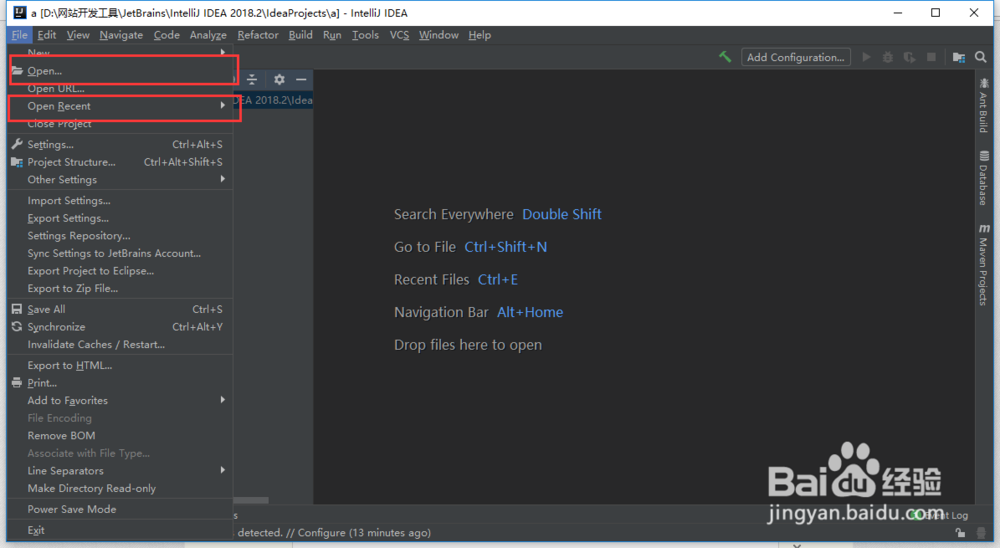Open the Navigate menu
Viewport: 1000px width, 548px height.
[121, 35]
